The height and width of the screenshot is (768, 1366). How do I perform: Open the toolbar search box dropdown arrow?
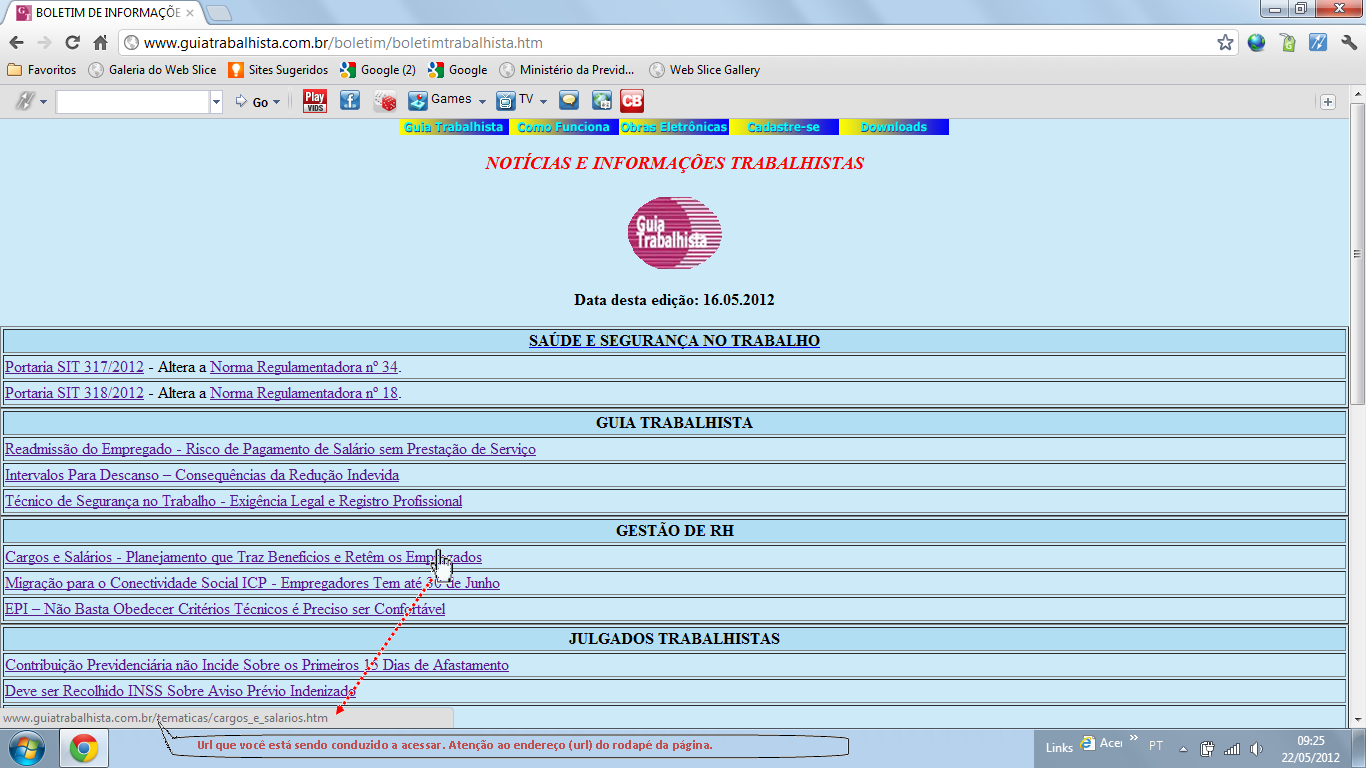(x=216, y=102)
